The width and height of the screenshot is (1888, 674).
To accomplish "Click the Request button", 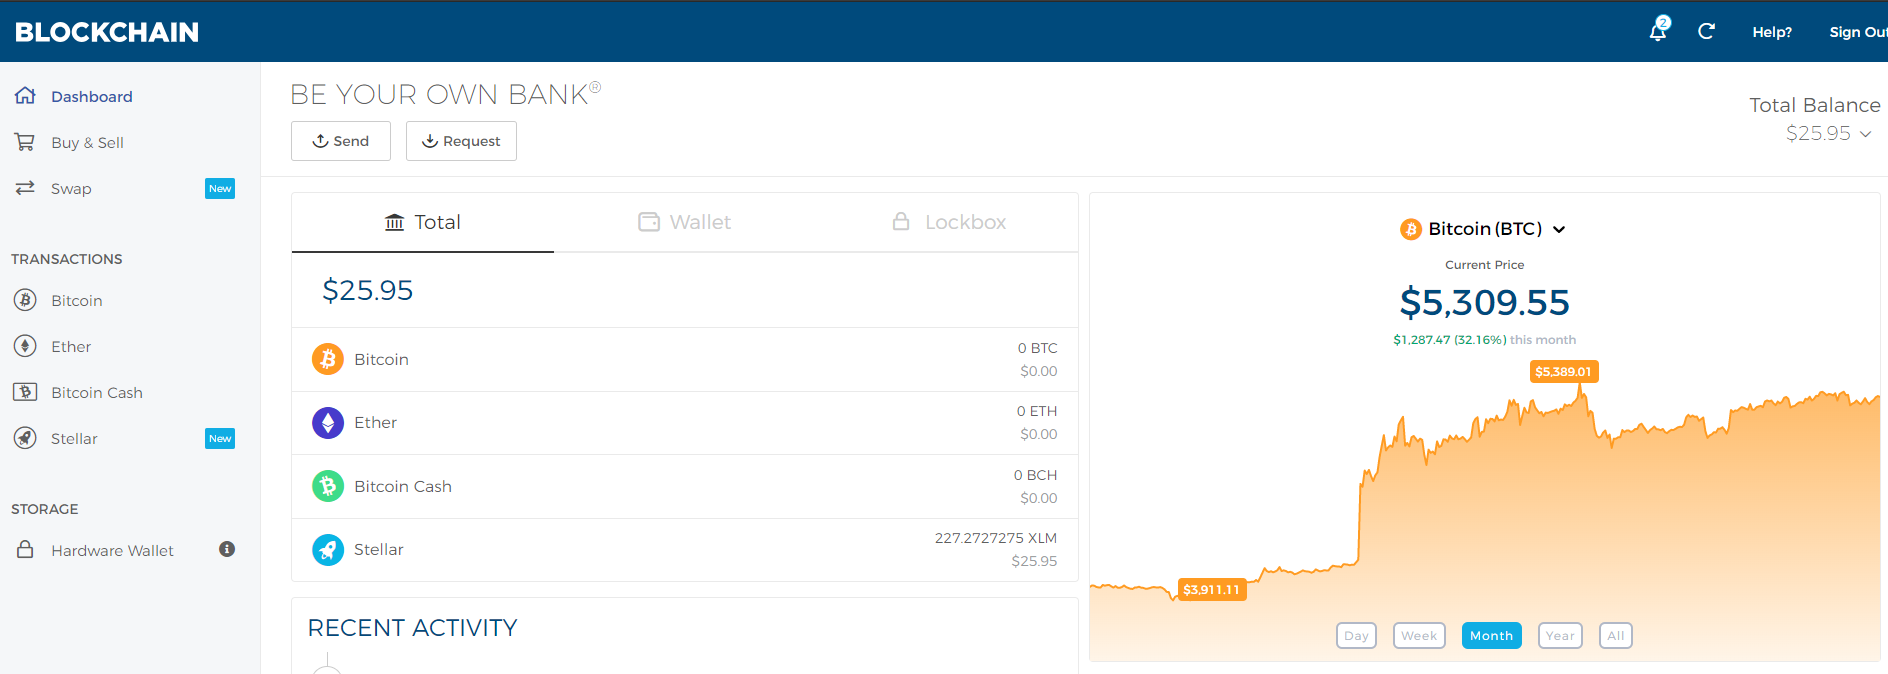I will coord(461,141).
